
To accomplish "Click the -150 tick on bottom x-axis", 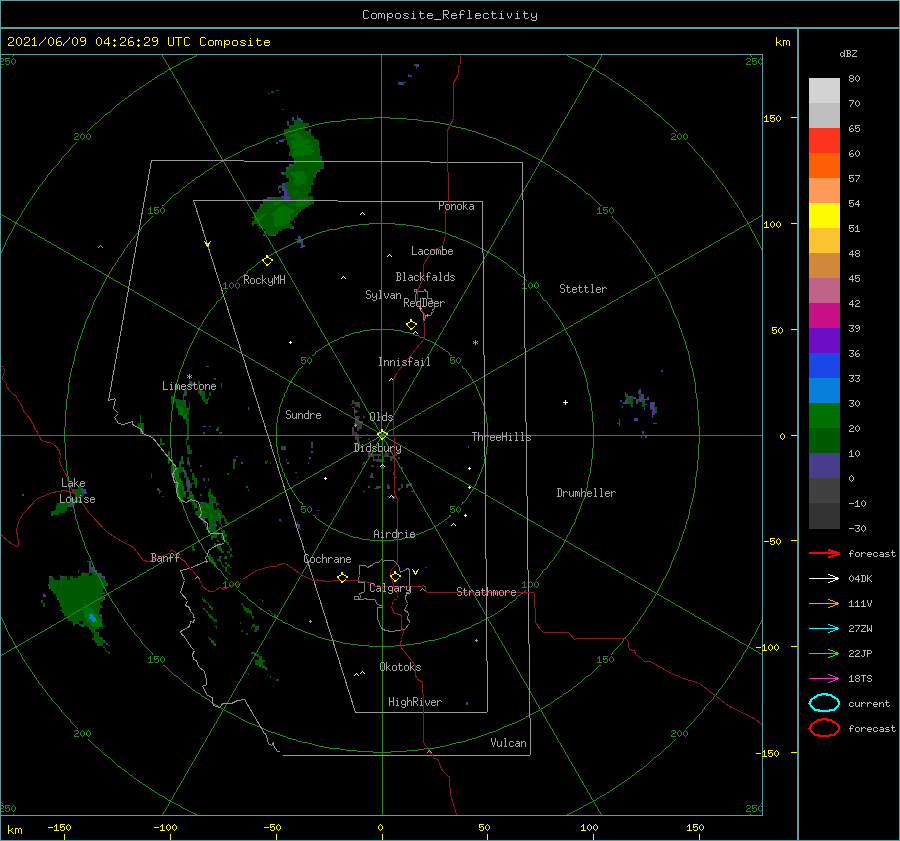I will pos(59,827).
